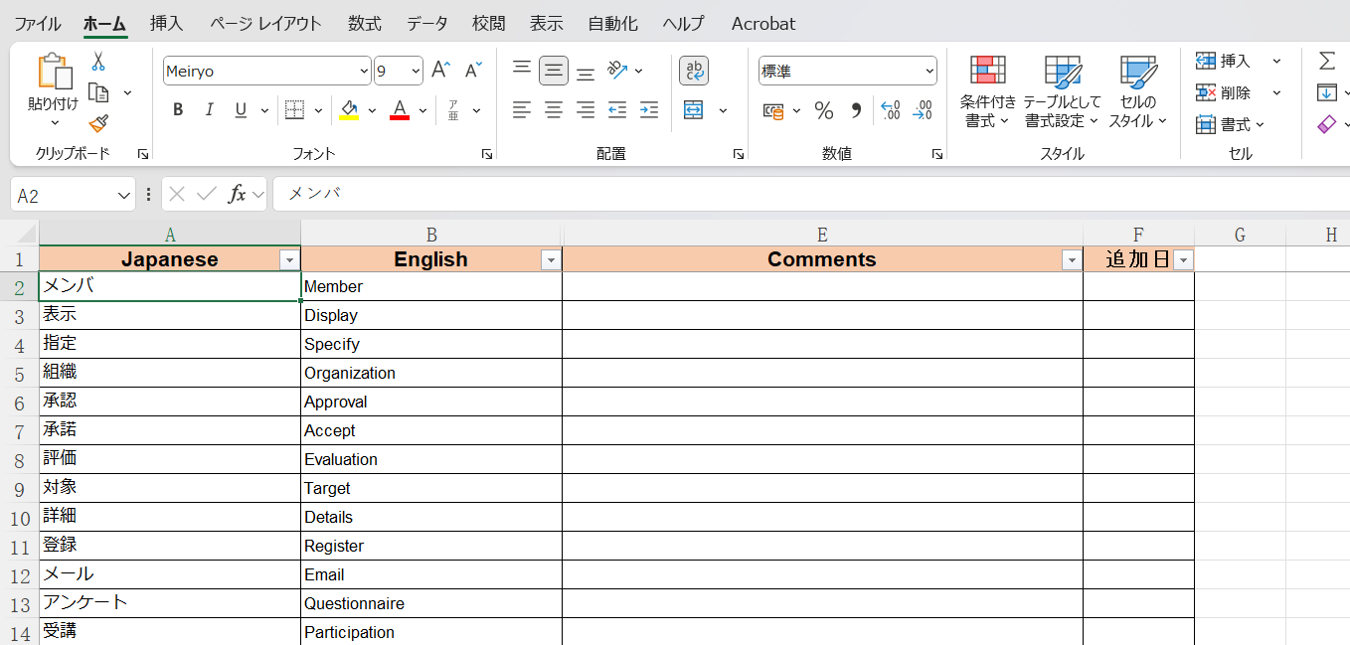
Task: Apply red font color
Action: pos(399,110)
